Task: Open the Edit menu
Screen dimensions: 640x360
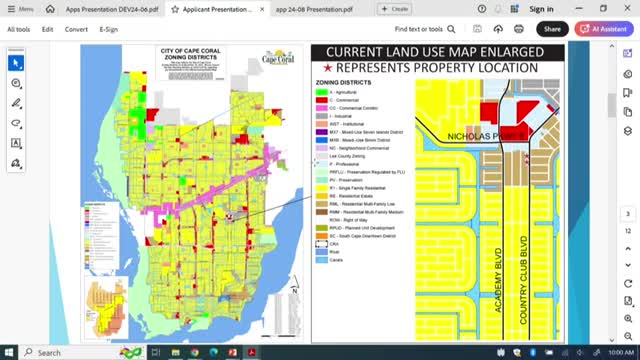Action: (x=47, y=29)
